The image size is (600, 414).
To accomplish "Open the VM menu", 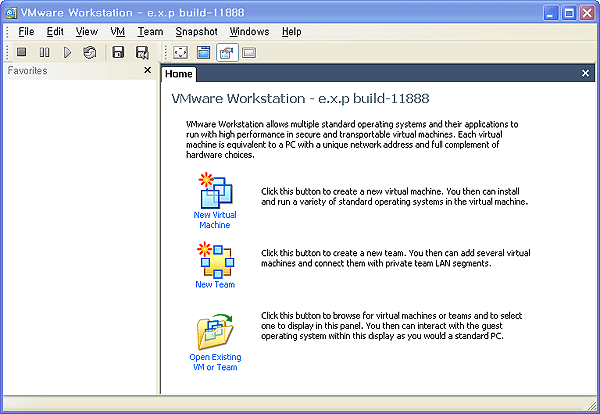I will point(117,31).
